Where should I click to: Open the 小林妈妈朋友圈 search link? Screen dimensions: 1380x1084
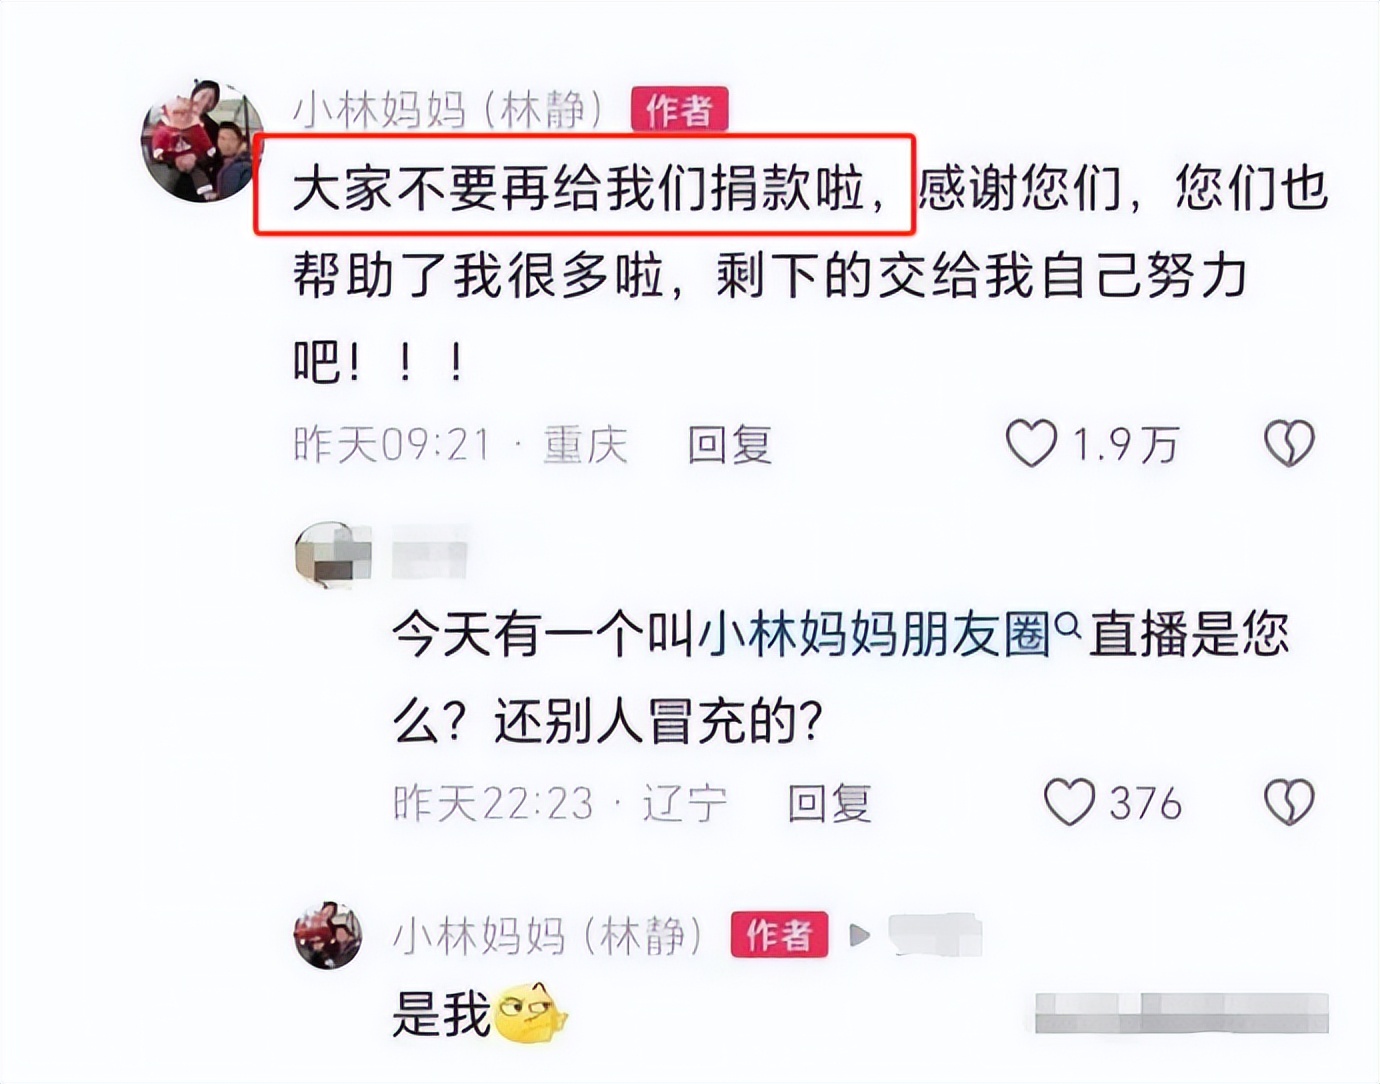(x=874, y=635)
